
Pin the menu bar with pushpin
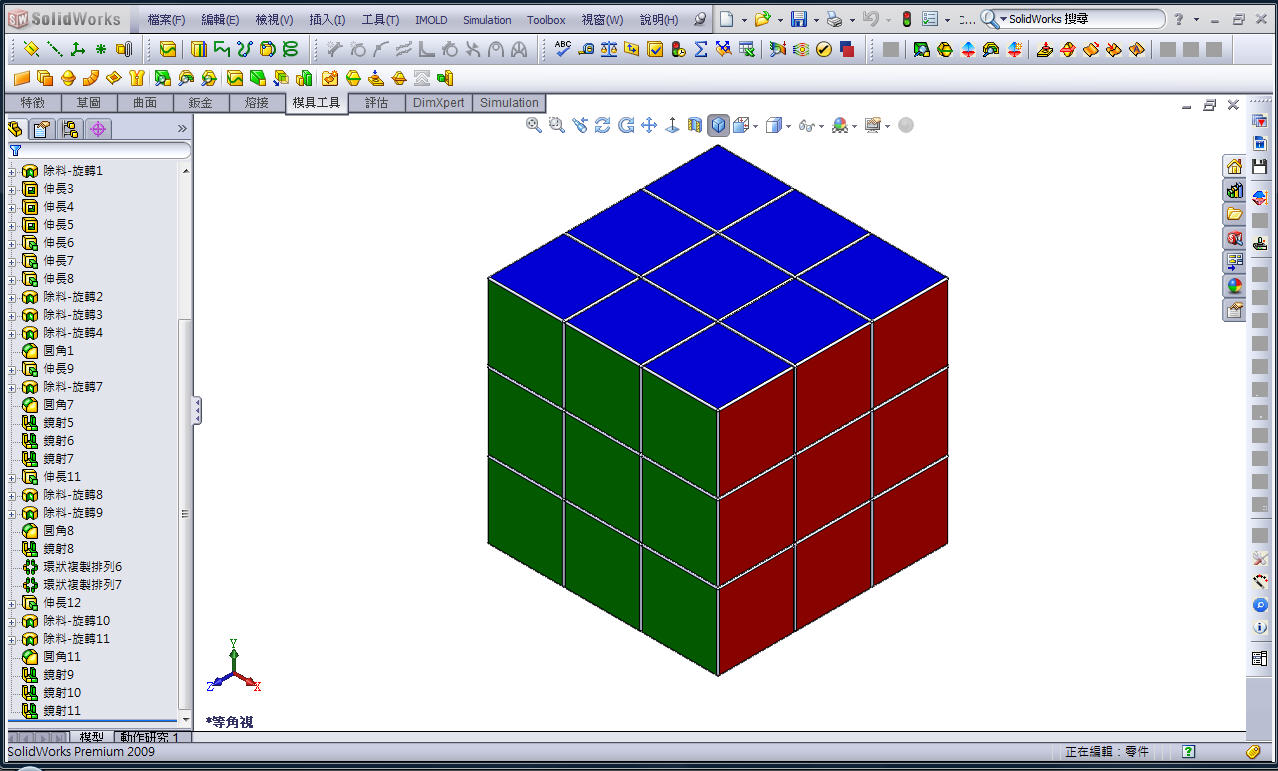click(699, 19)
